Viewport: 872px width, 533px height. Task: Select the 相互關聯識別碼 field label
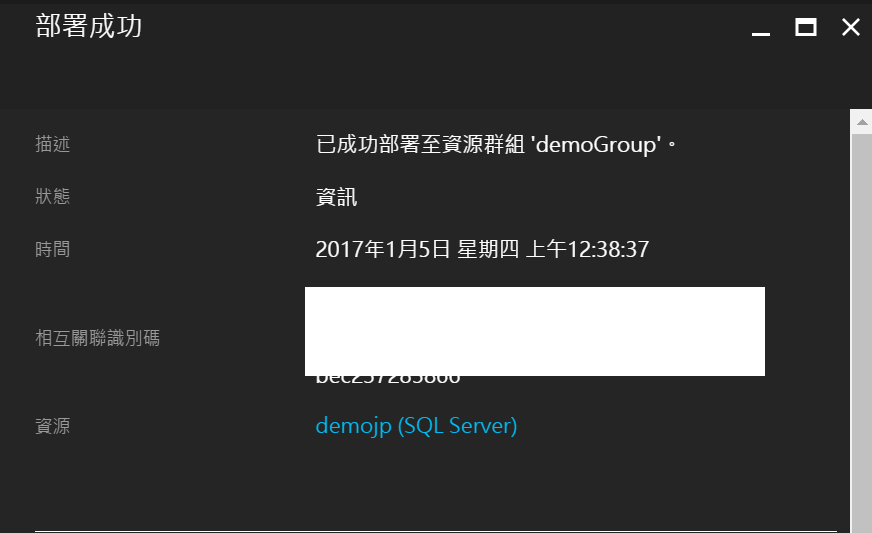click(97, 338)
